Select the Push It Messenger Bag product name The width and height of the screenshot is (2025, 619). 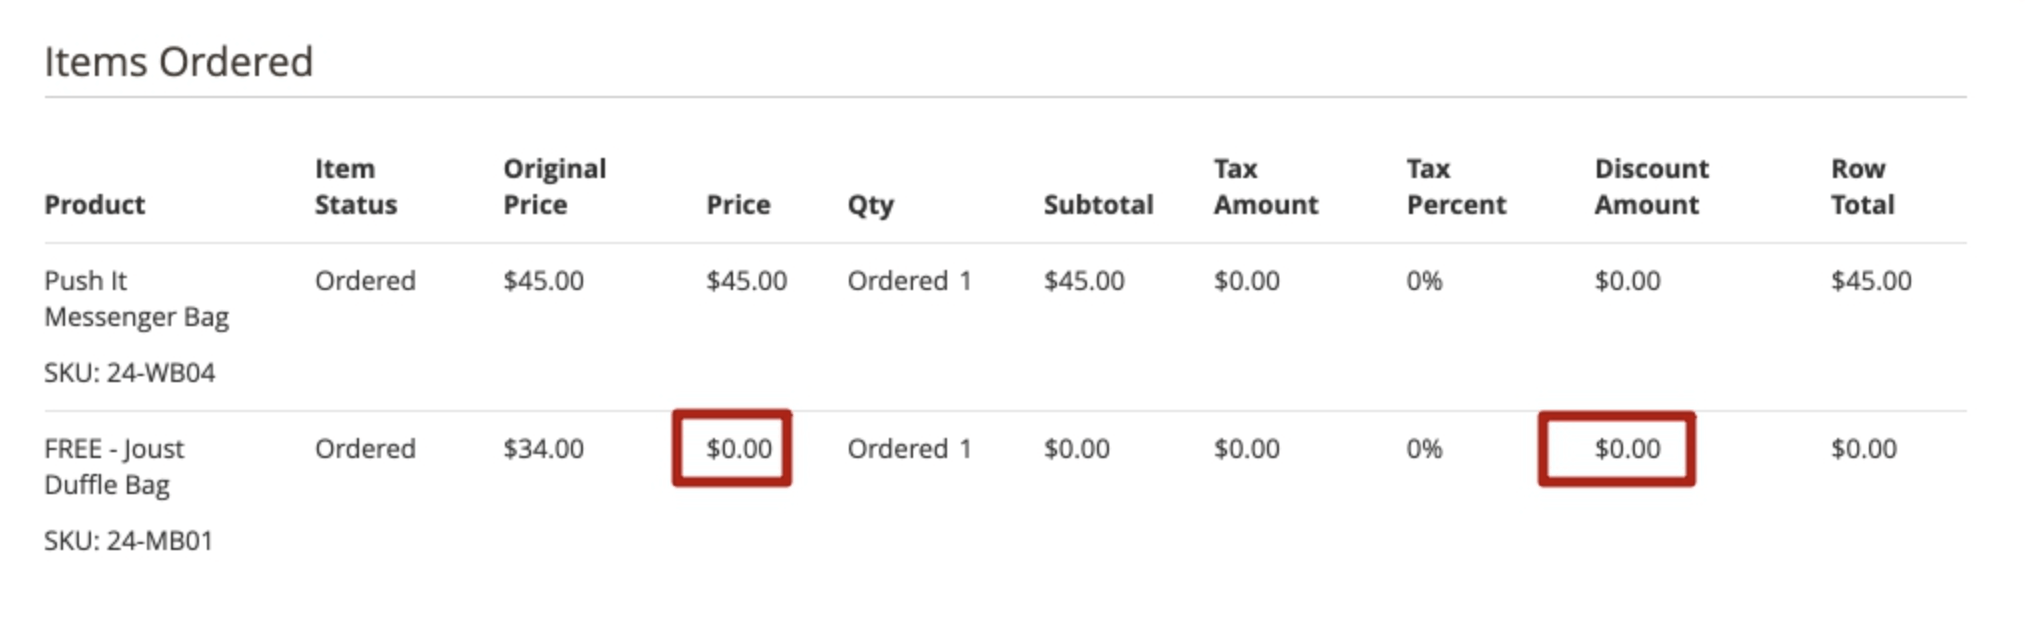coord(136,299)
